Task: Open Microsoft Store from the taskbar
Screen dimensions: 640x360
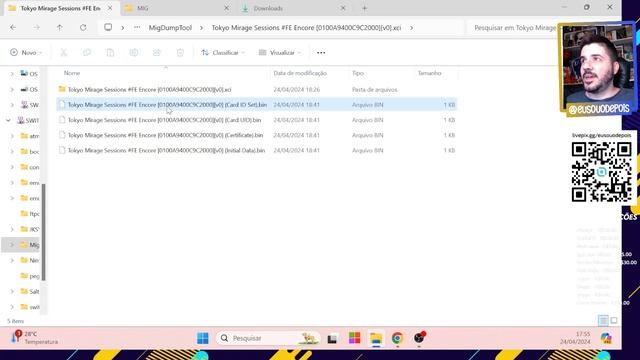Action: click(x=354, y=338)
